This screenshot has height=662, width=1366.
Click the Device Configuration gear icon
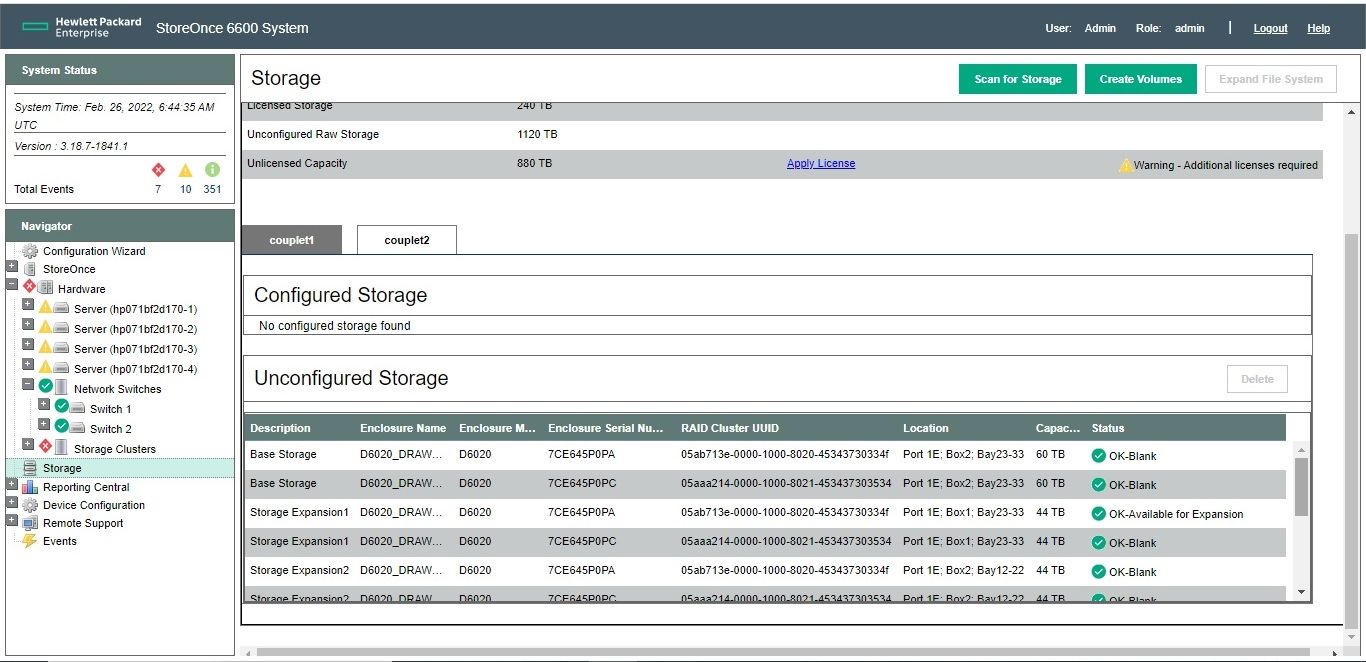click(x=30, y=505)
